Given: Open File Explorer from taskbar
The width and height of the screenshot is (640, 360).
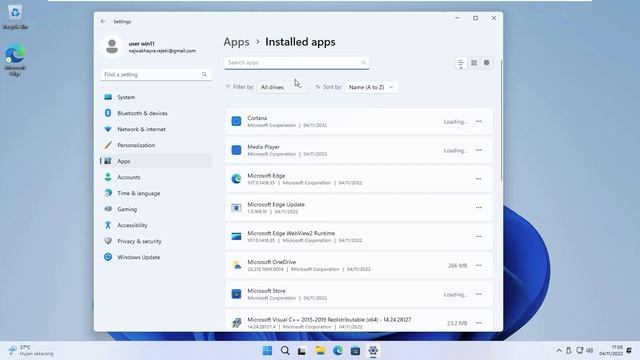Looking at the screenshot, I should 320,351.
